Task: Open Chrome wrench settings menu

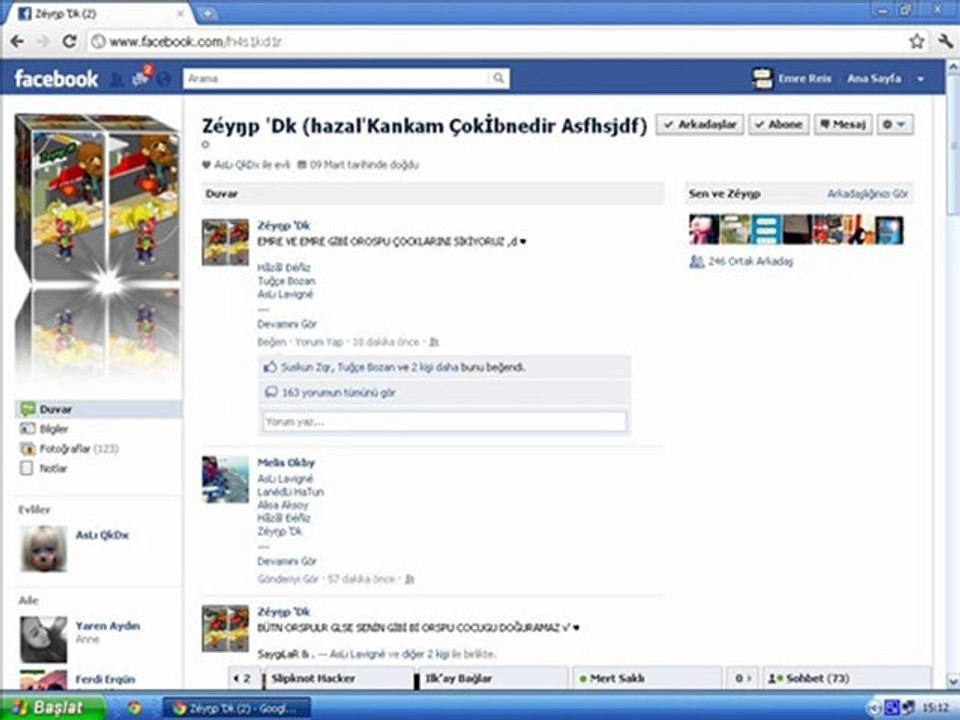Action: pyautogui.click(x=945, y=42)
